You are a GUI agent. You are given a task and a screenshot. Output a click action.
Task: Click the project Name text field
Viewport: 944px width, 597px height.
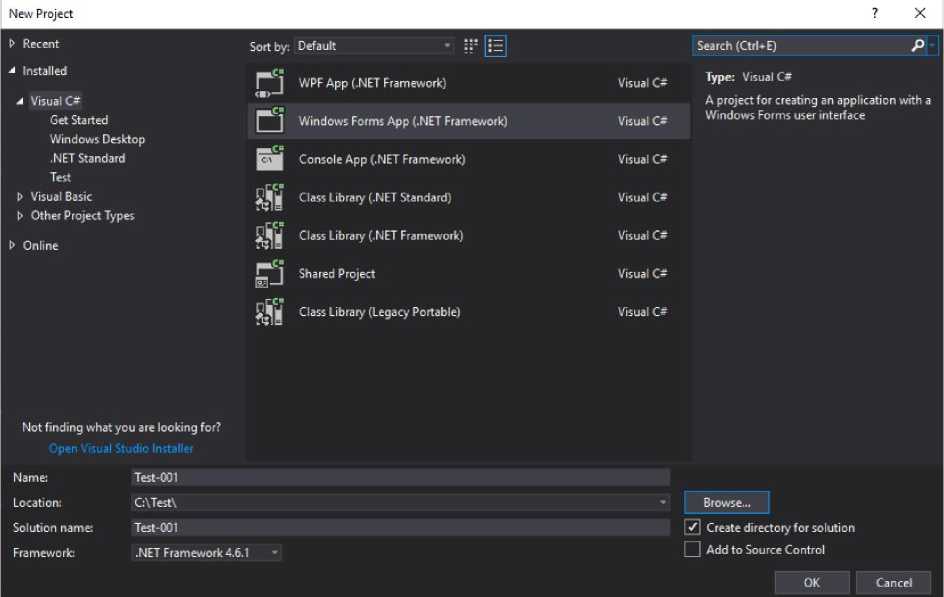(400, 478)
